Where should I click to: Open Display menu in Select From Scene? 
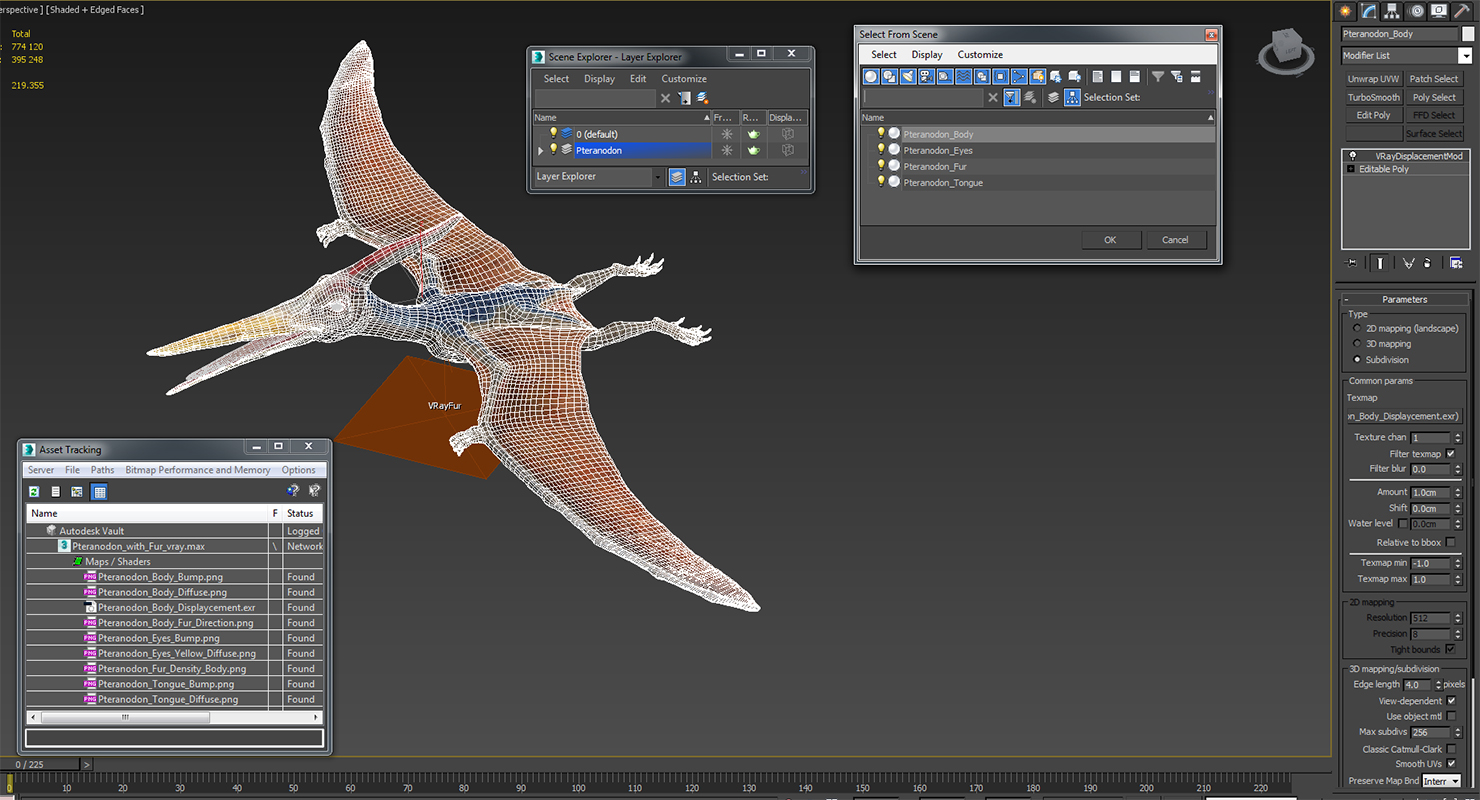coord(927,55)
